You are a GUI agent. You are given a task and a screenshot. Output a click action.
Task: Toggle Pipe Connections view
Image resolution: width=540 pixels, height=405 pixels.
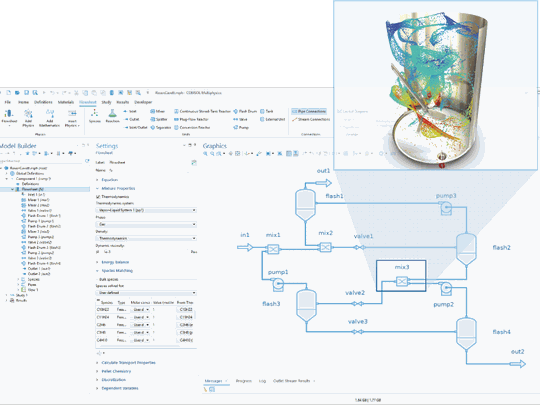(309, 111)
